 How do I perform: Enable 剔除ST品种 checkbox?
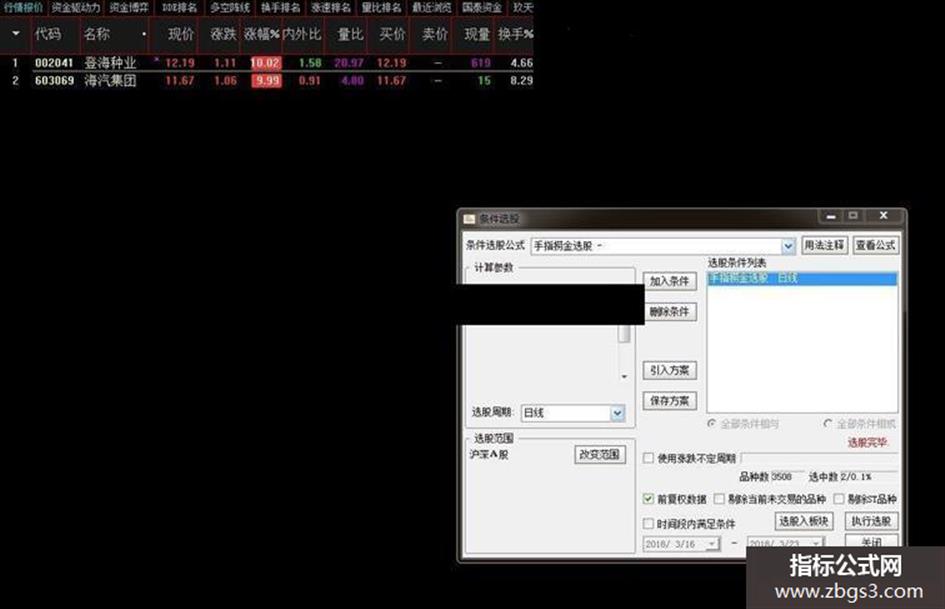(839, 499)
